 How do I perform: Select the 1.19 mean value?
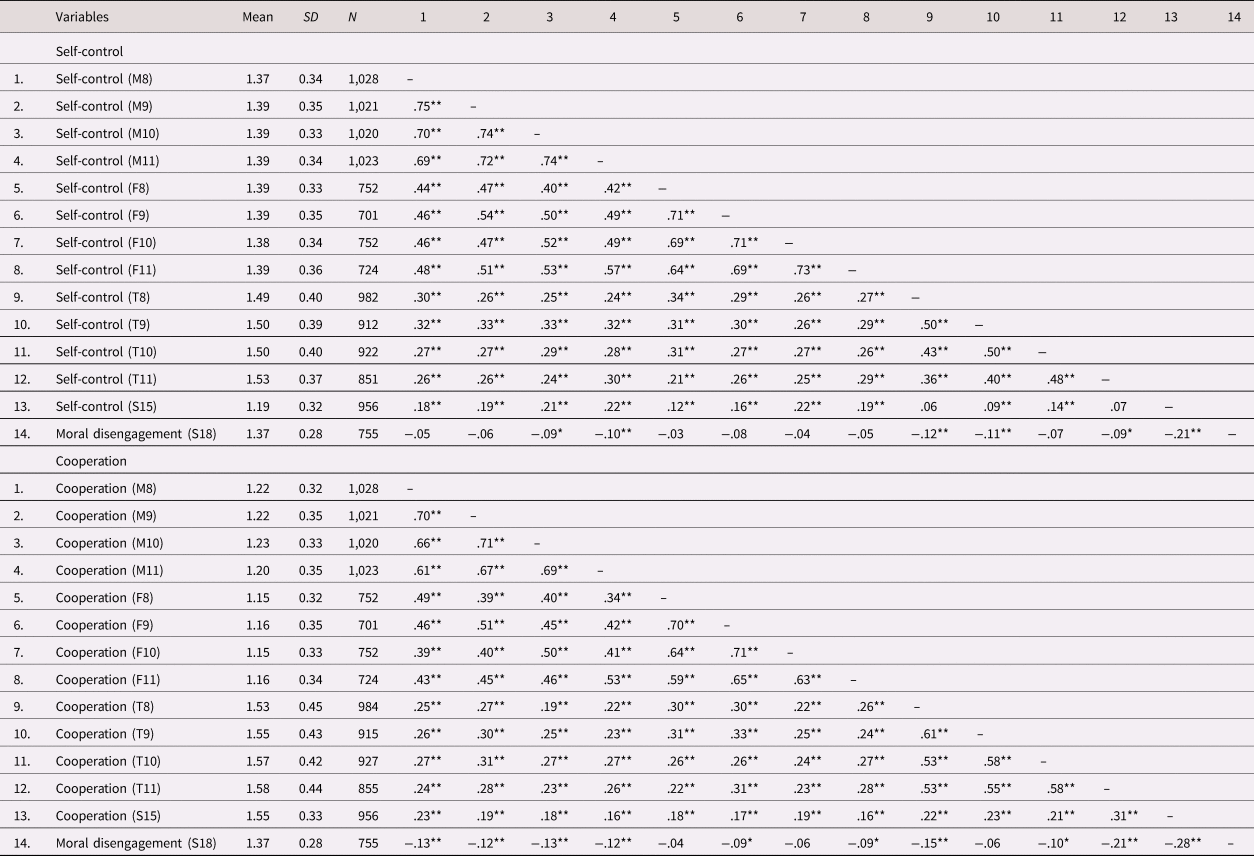257,407
